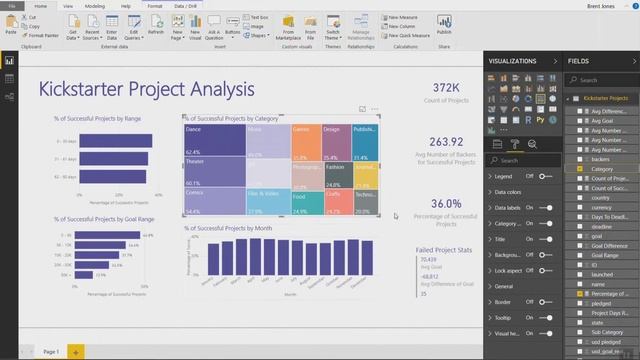Click Format Painter button

pos(40,36)
